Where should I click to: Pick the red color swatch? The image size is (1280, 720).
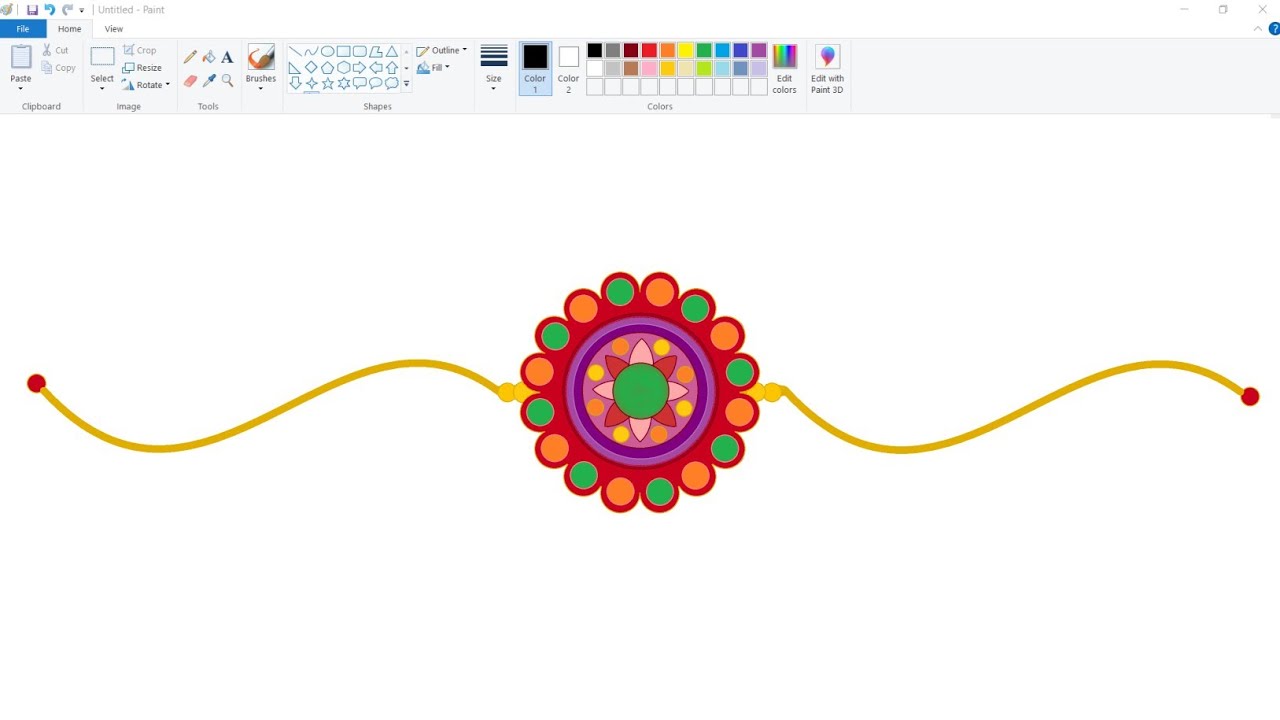point(649,50)
